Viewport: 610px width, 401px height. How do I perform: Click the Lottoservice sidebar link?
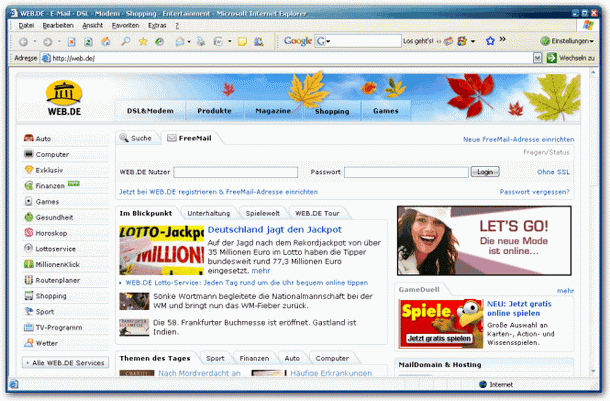[56, 249]
